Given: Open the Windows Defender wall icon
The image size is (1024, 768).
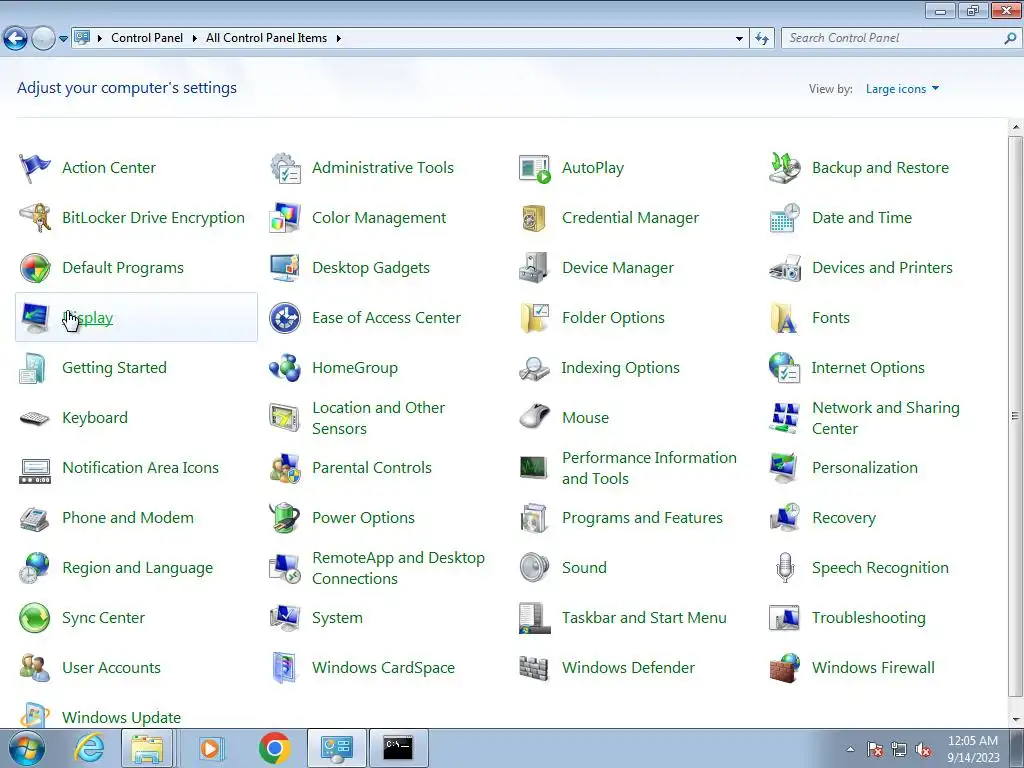Looking at the screenshot, I should click(535, 667).
